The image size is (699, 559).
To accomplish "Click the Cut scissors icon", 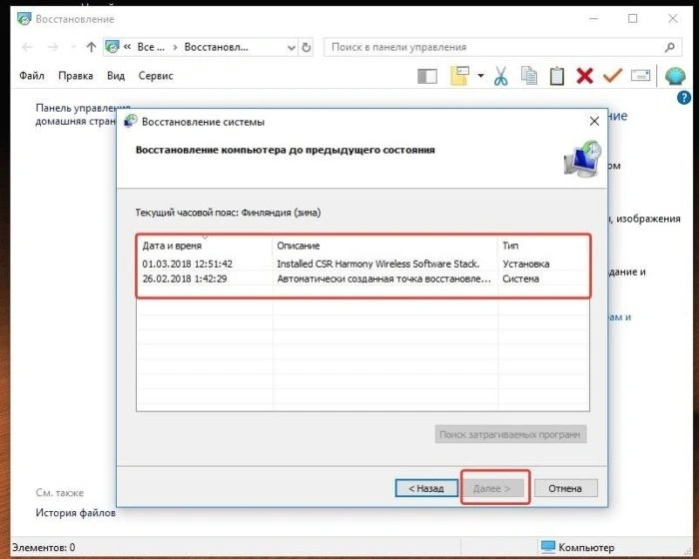I will tap(501, 76).
